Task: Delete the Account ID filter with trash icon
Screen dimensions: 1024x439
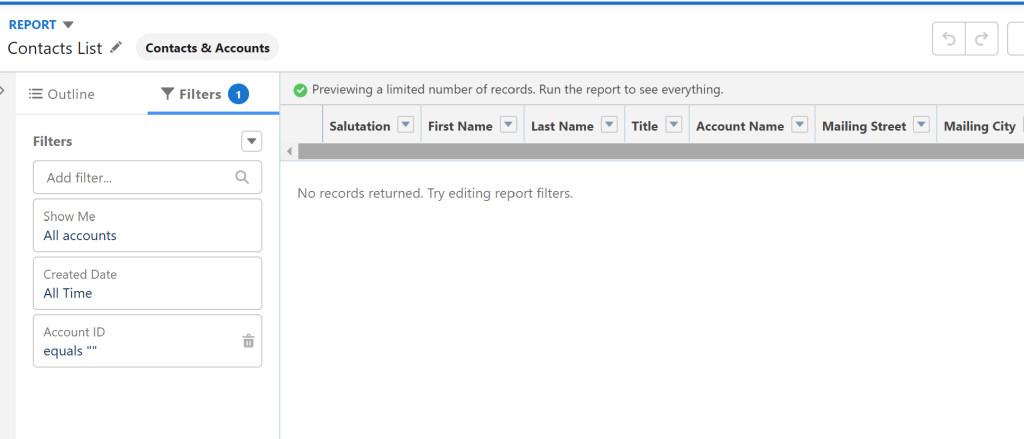Action: [248, 341]
